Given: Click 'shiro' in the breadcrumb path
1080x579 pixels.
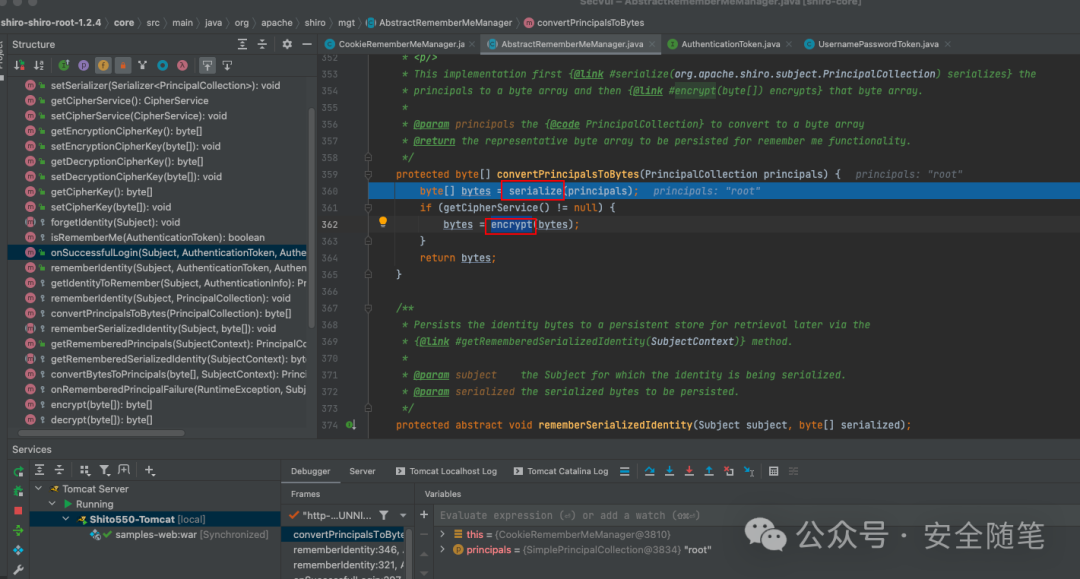Looking at the screenshot, I should [315, 23].
